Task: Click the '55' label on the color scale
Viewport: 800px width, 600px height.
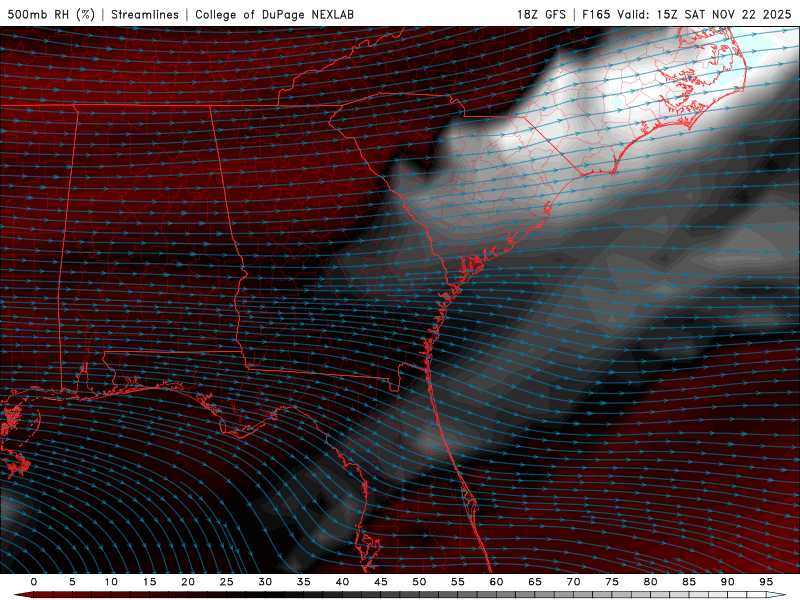Action: [458, 582]
